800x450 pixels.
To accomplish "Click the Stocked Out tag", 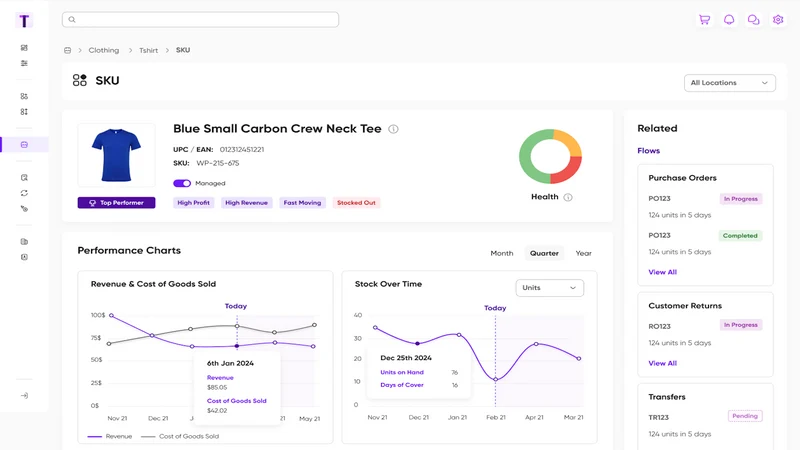I will click(356, 203).
